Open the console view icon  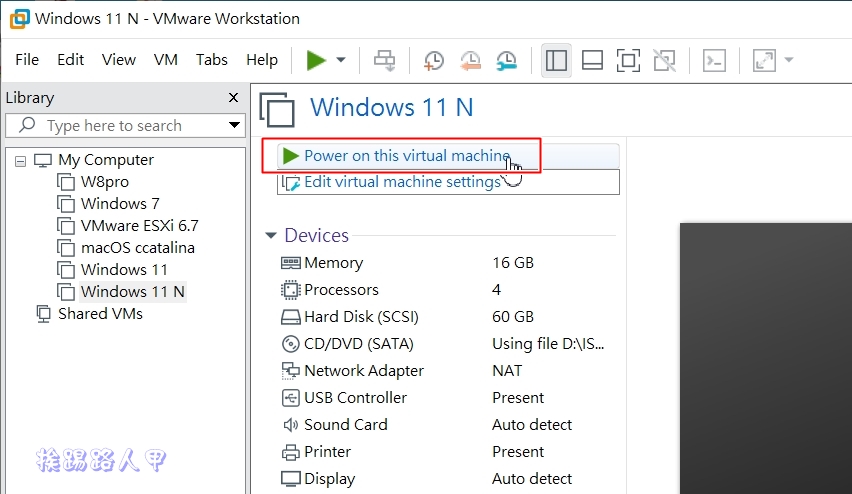coord(714,60)
